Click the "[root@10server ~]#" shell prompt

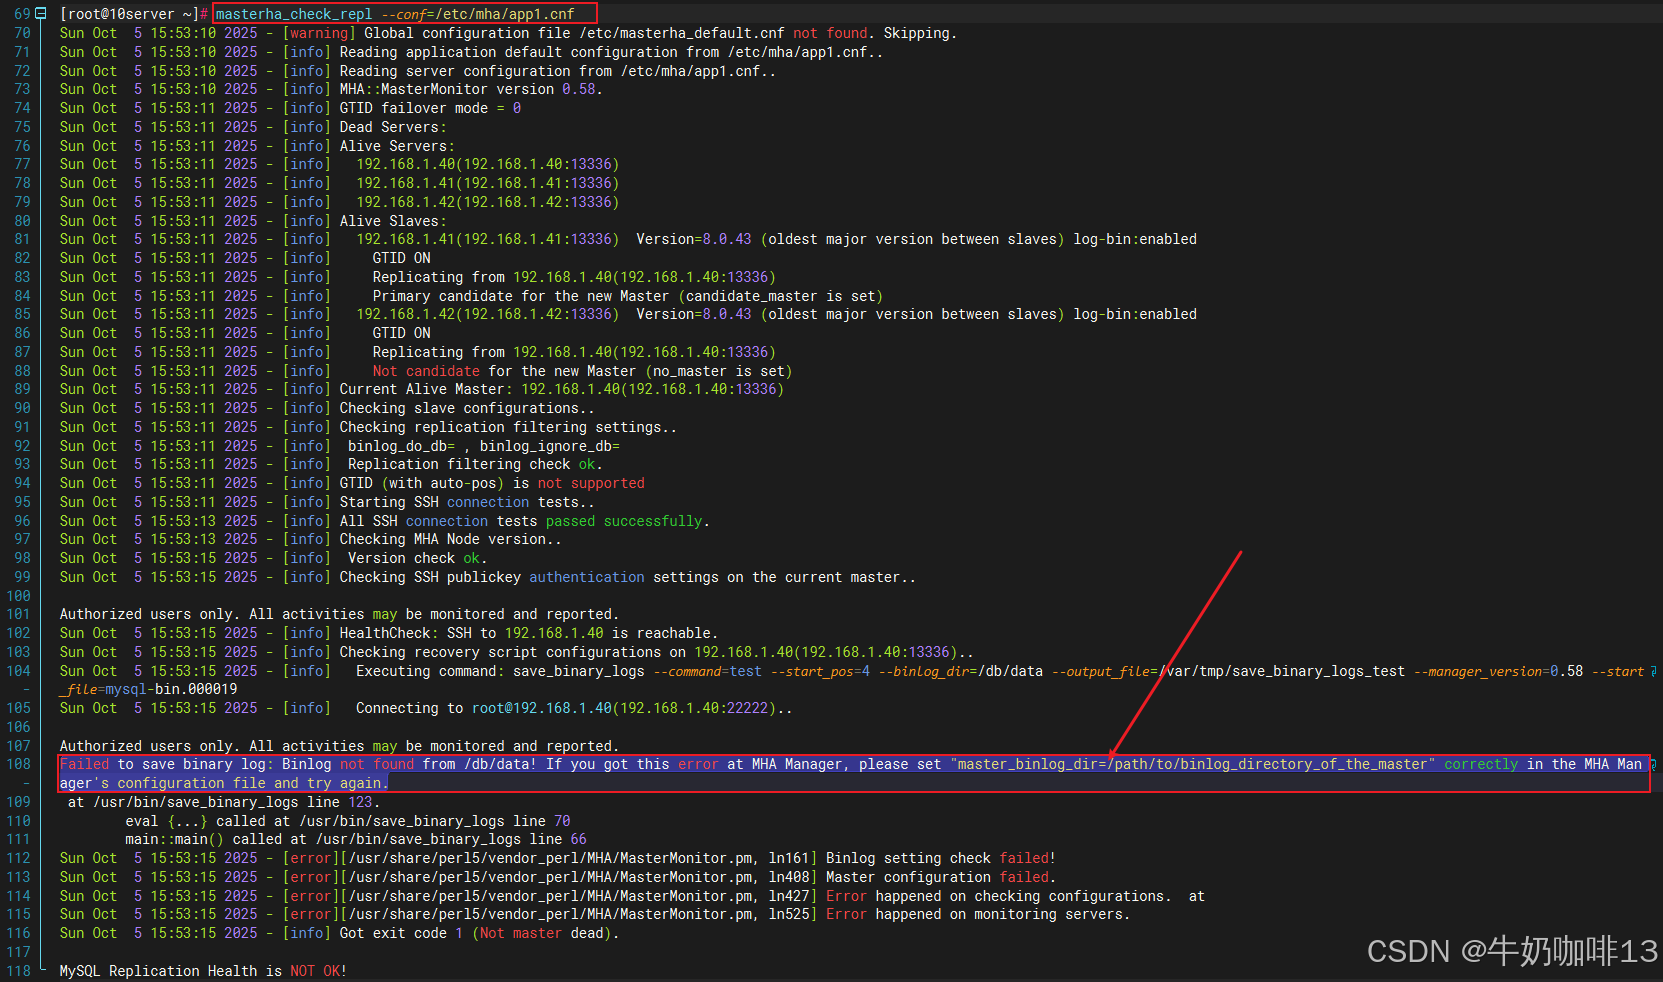tap(134, 14)
